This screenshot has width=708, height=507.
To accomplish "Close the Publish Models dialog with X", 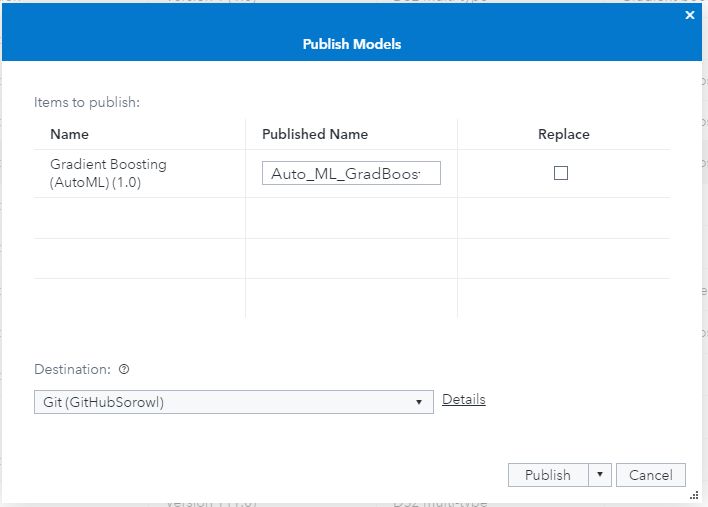I will (x=689, y=15).
